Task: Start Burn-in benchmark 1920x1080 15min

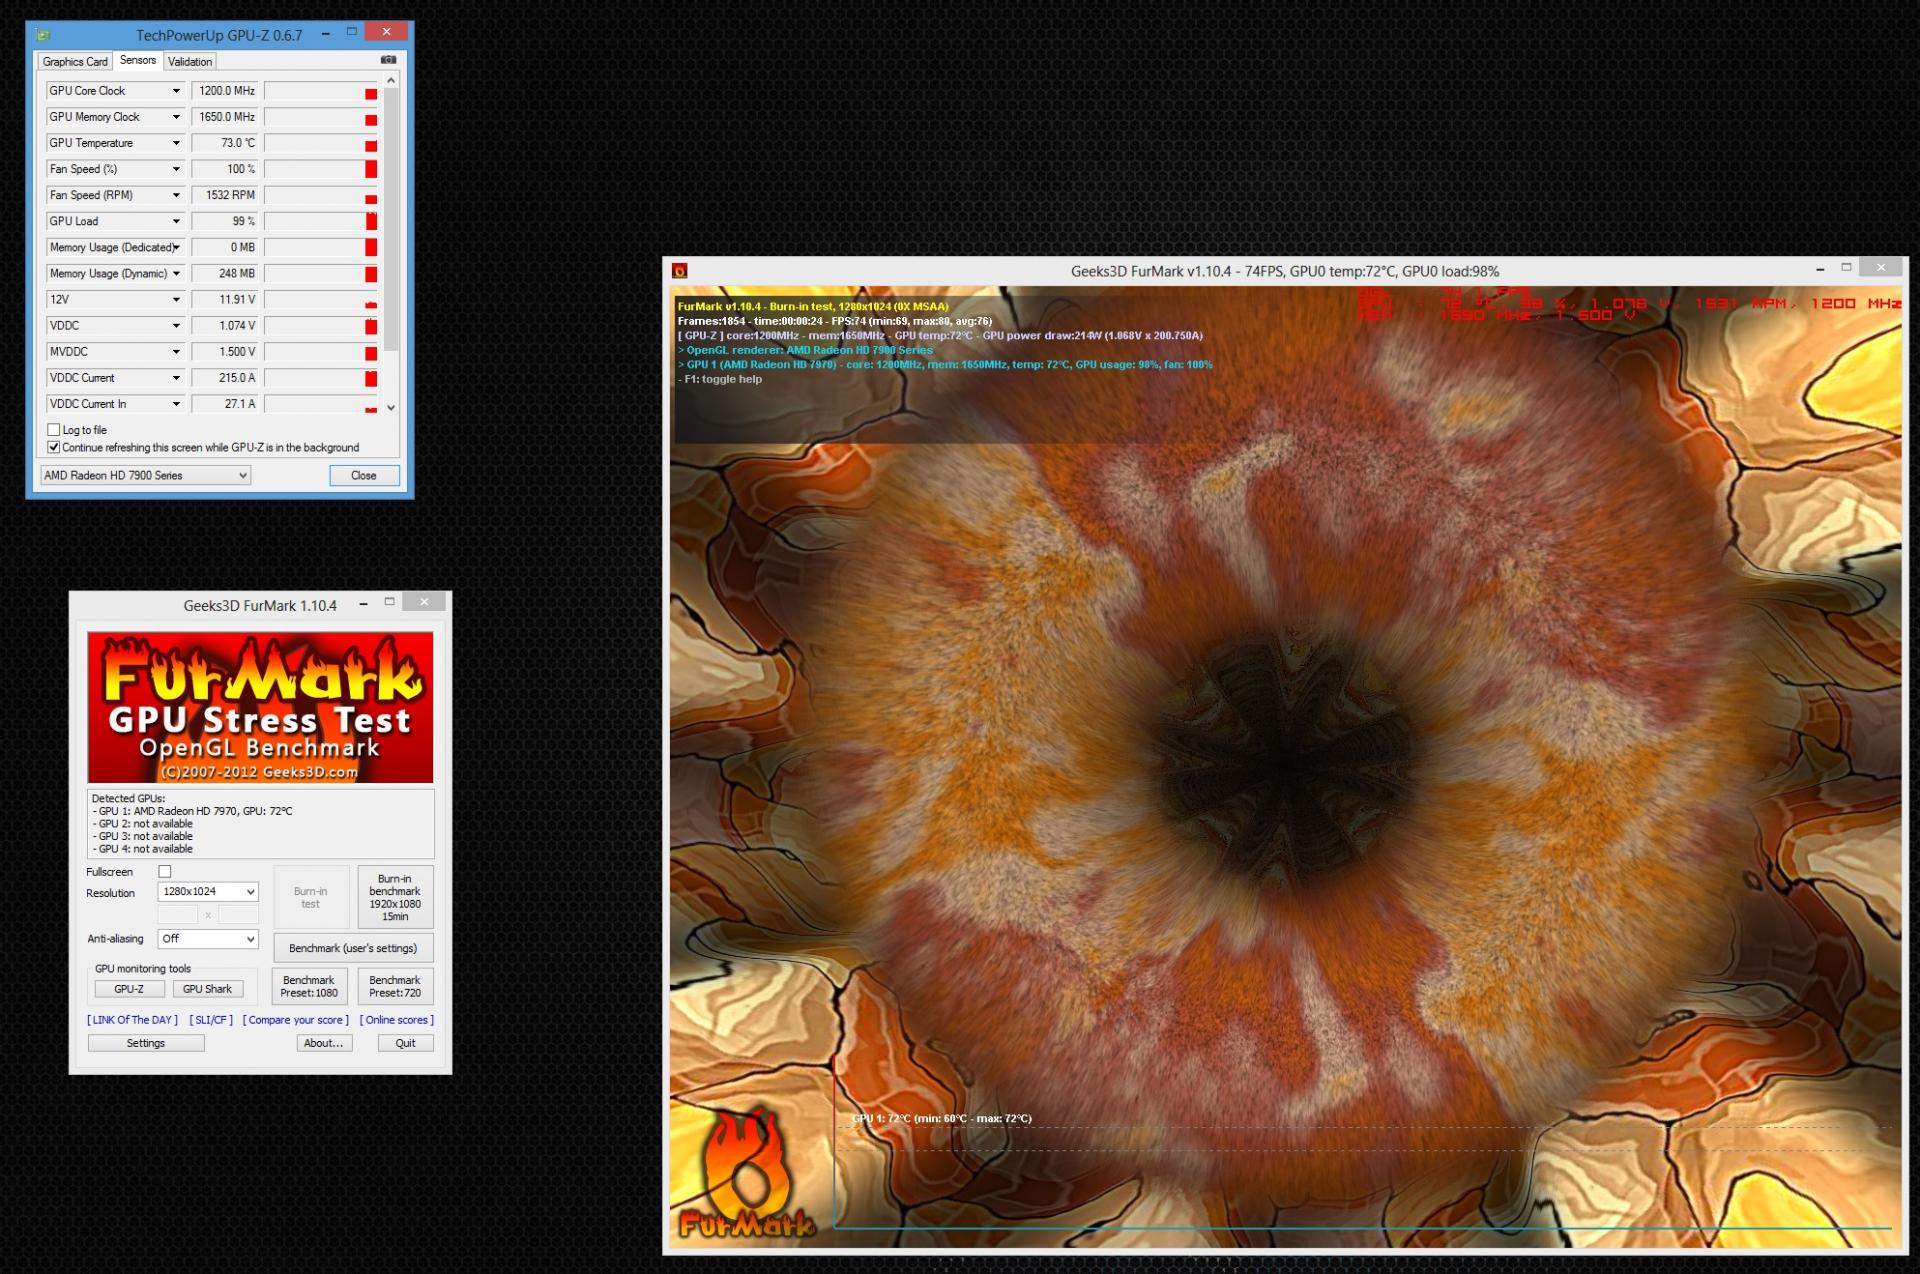Action: tap(395, 898)
